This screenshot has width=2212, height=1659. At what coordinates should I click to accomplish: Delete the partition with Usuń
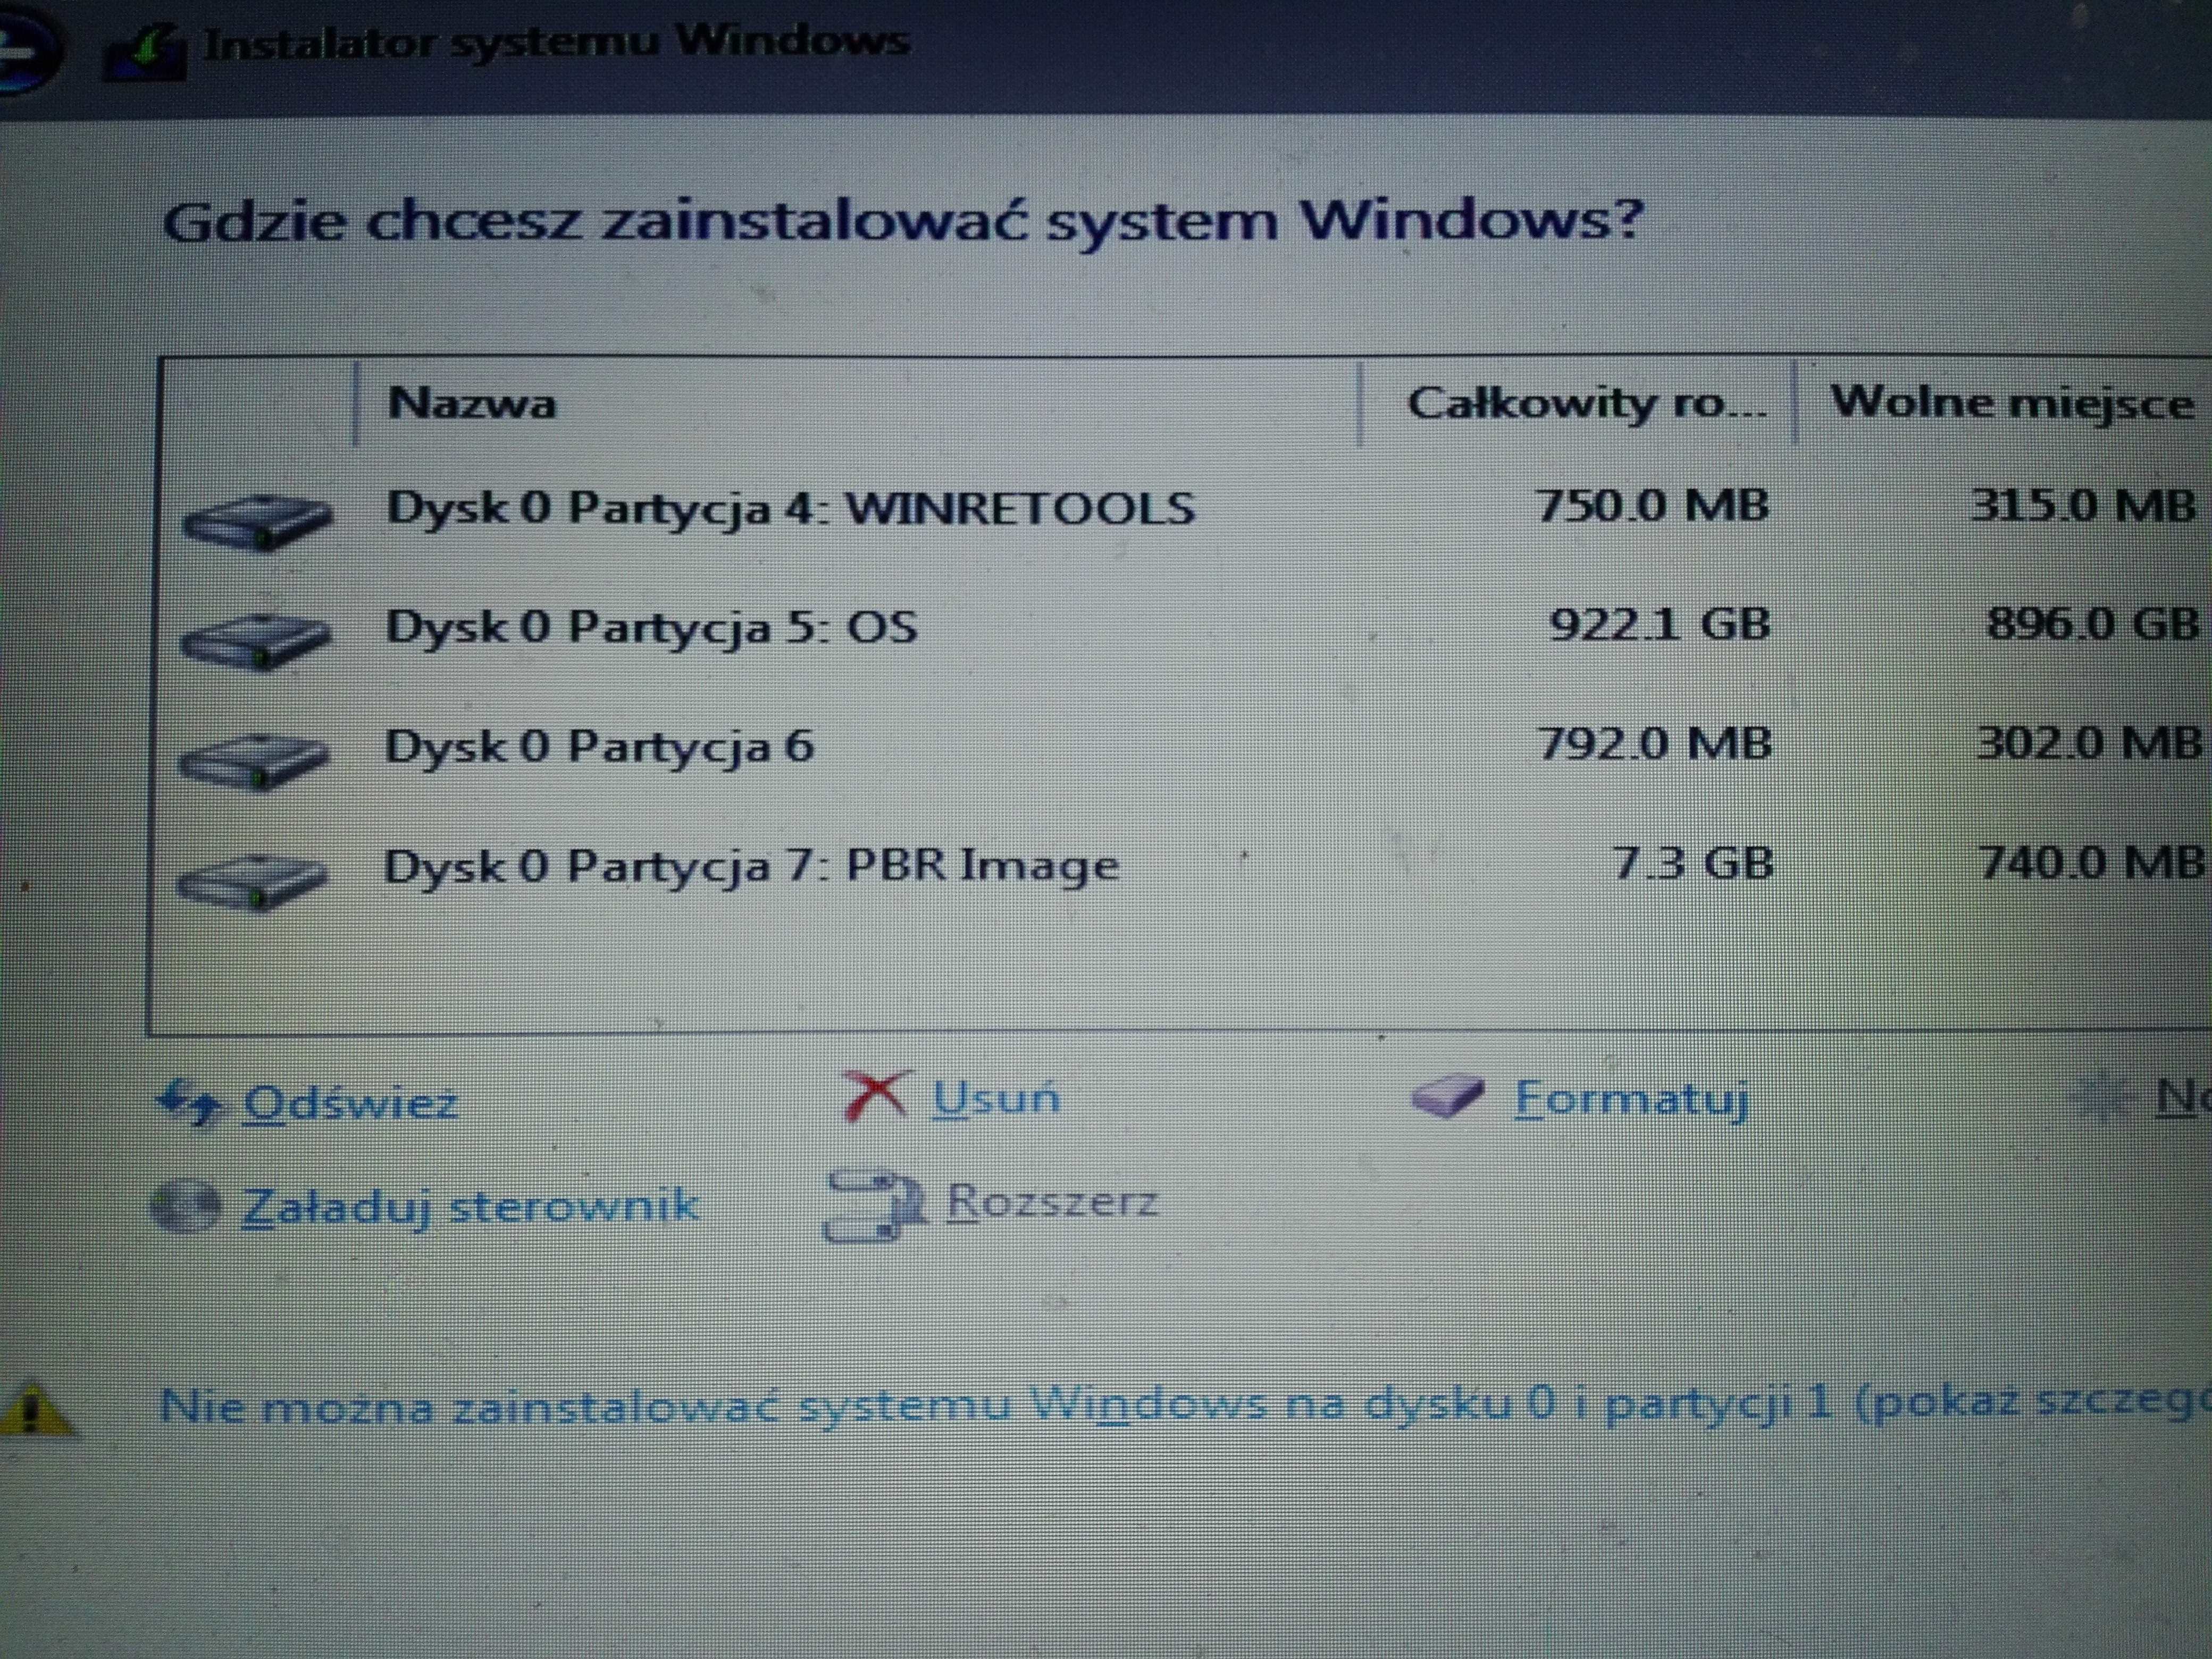pos(996,1098)
